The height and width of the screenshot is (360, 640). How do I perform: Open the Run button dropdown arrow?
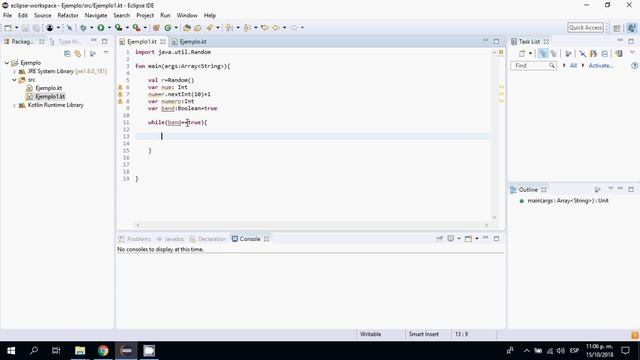point(109,28)
